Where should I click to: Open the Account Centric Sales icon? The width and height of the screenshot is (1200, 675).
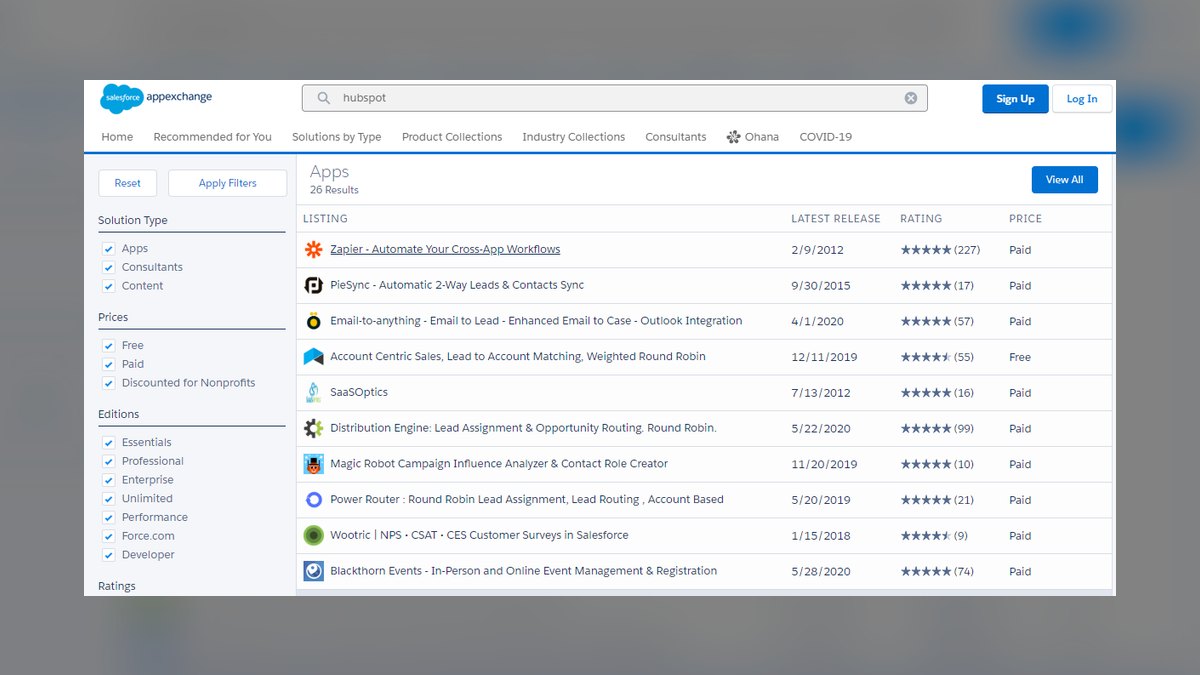click(313, 357)
